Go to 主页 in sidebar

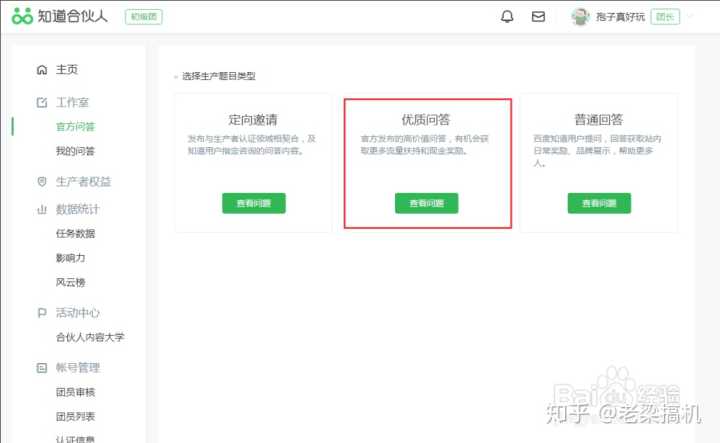[x=67, y=70]
